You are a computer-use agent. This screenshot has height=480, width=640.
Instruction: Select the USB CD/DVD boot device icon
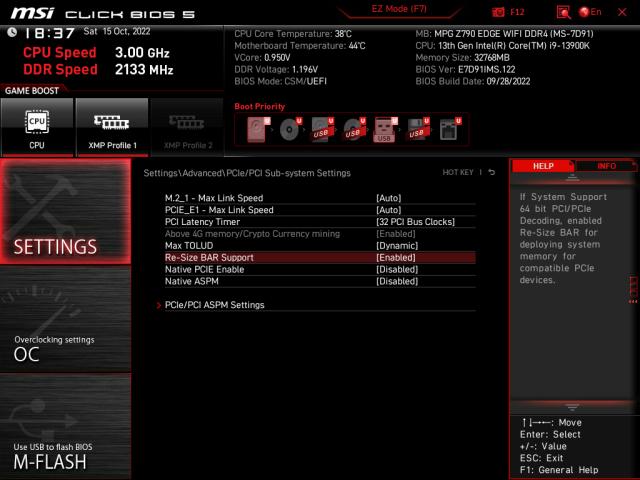354,129
